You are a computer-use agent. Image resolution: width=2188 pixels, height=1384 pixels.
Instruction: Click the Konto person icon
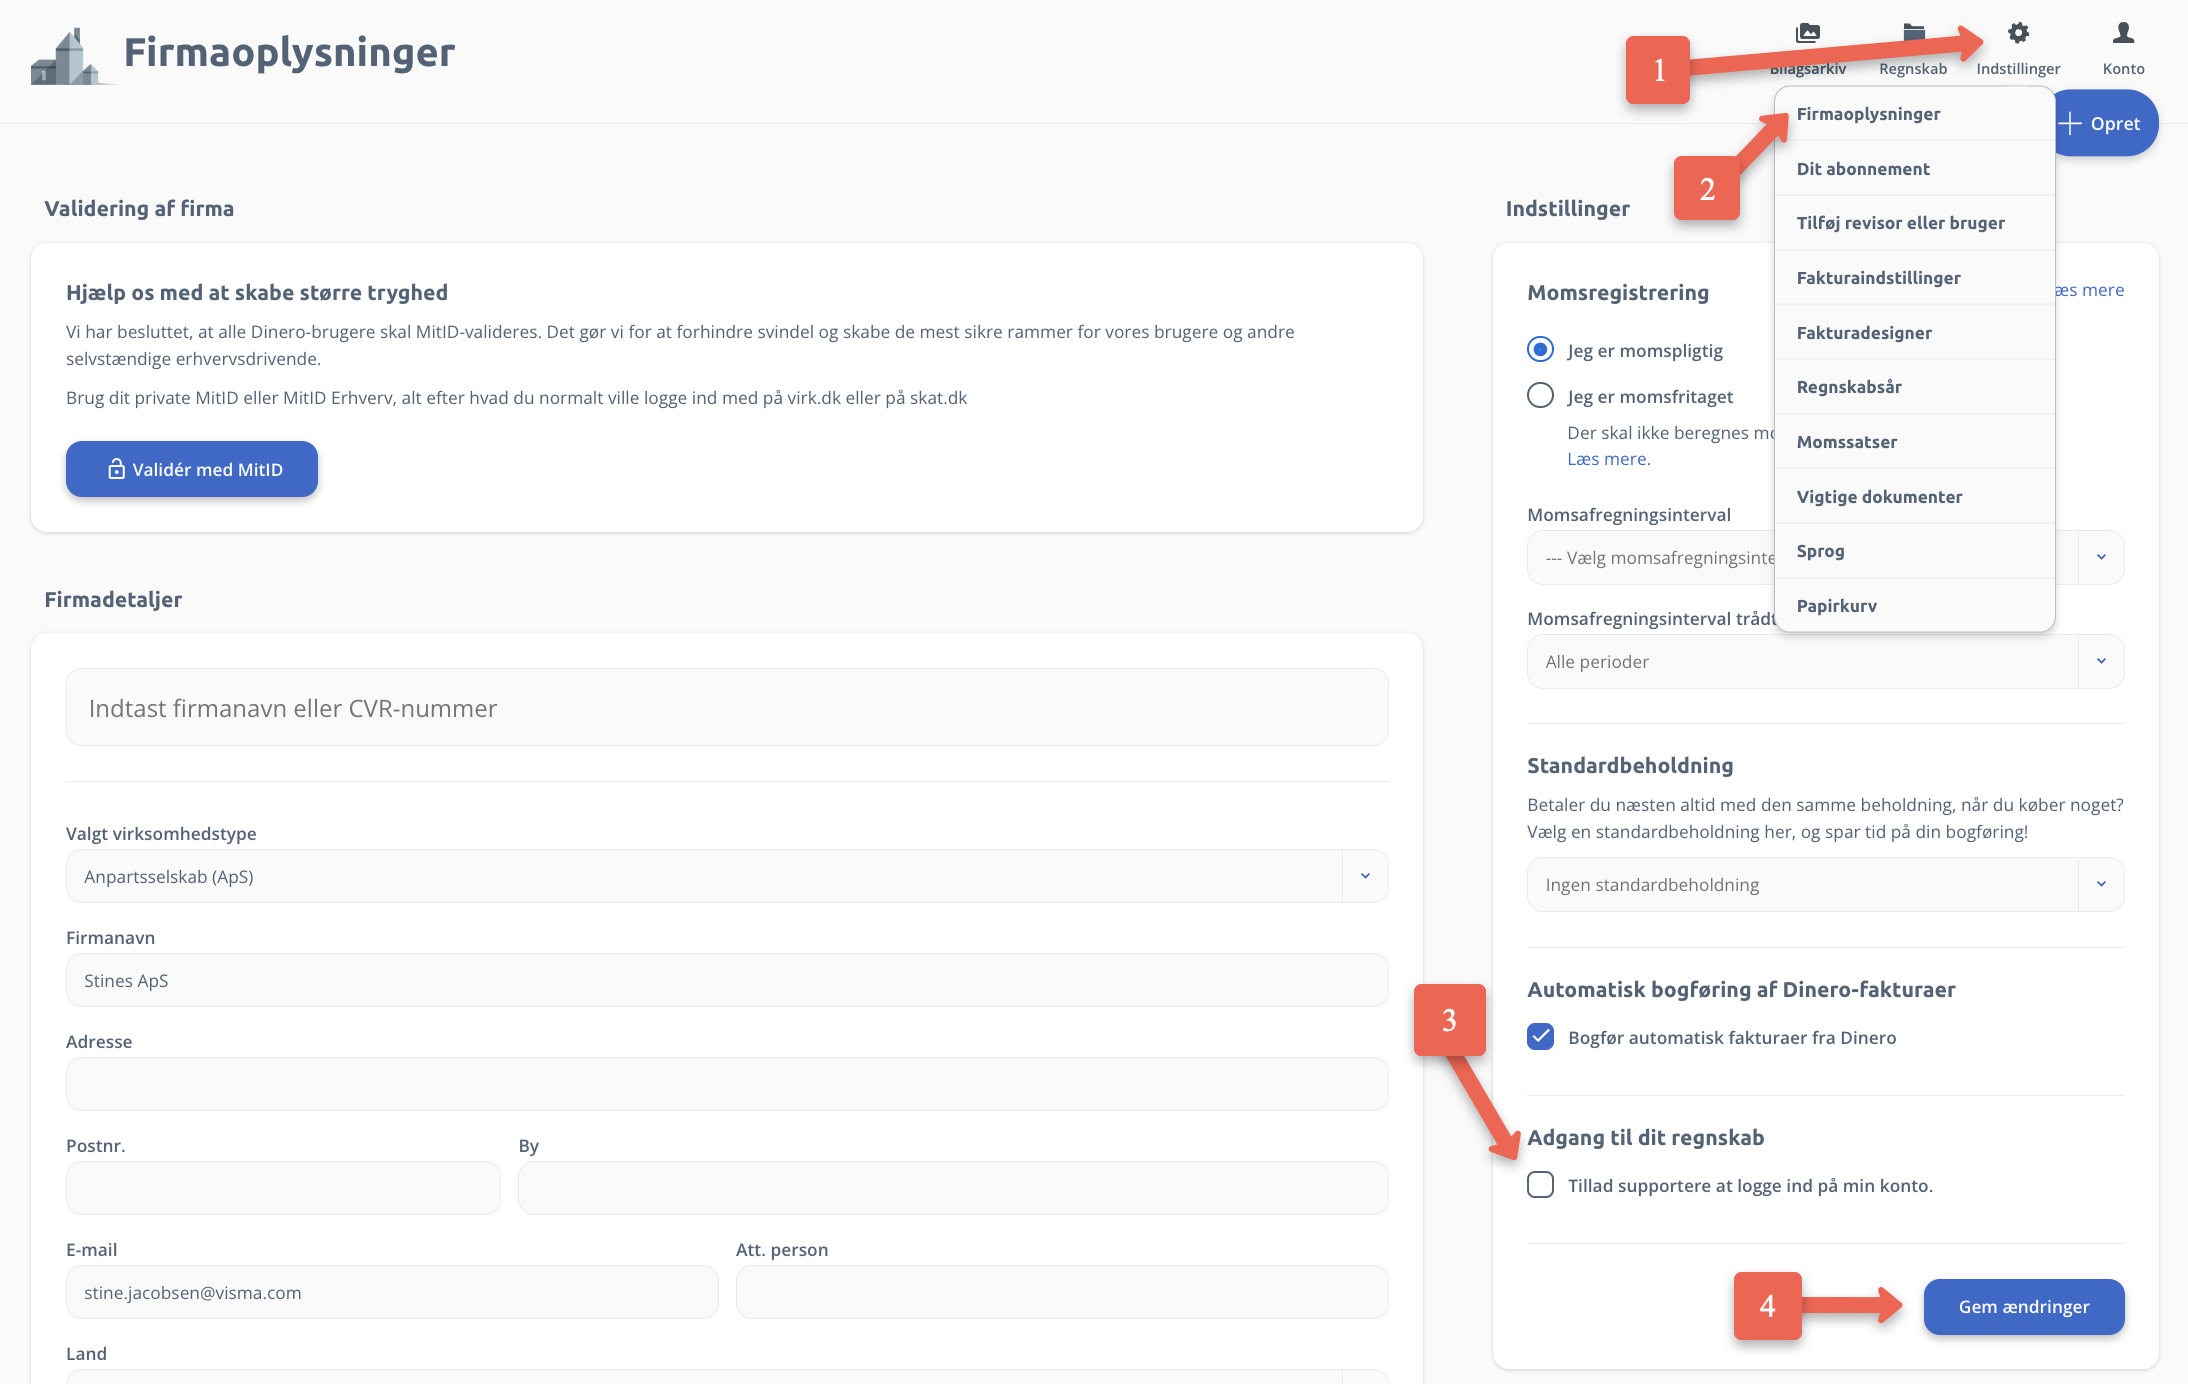click(2123, 33)
